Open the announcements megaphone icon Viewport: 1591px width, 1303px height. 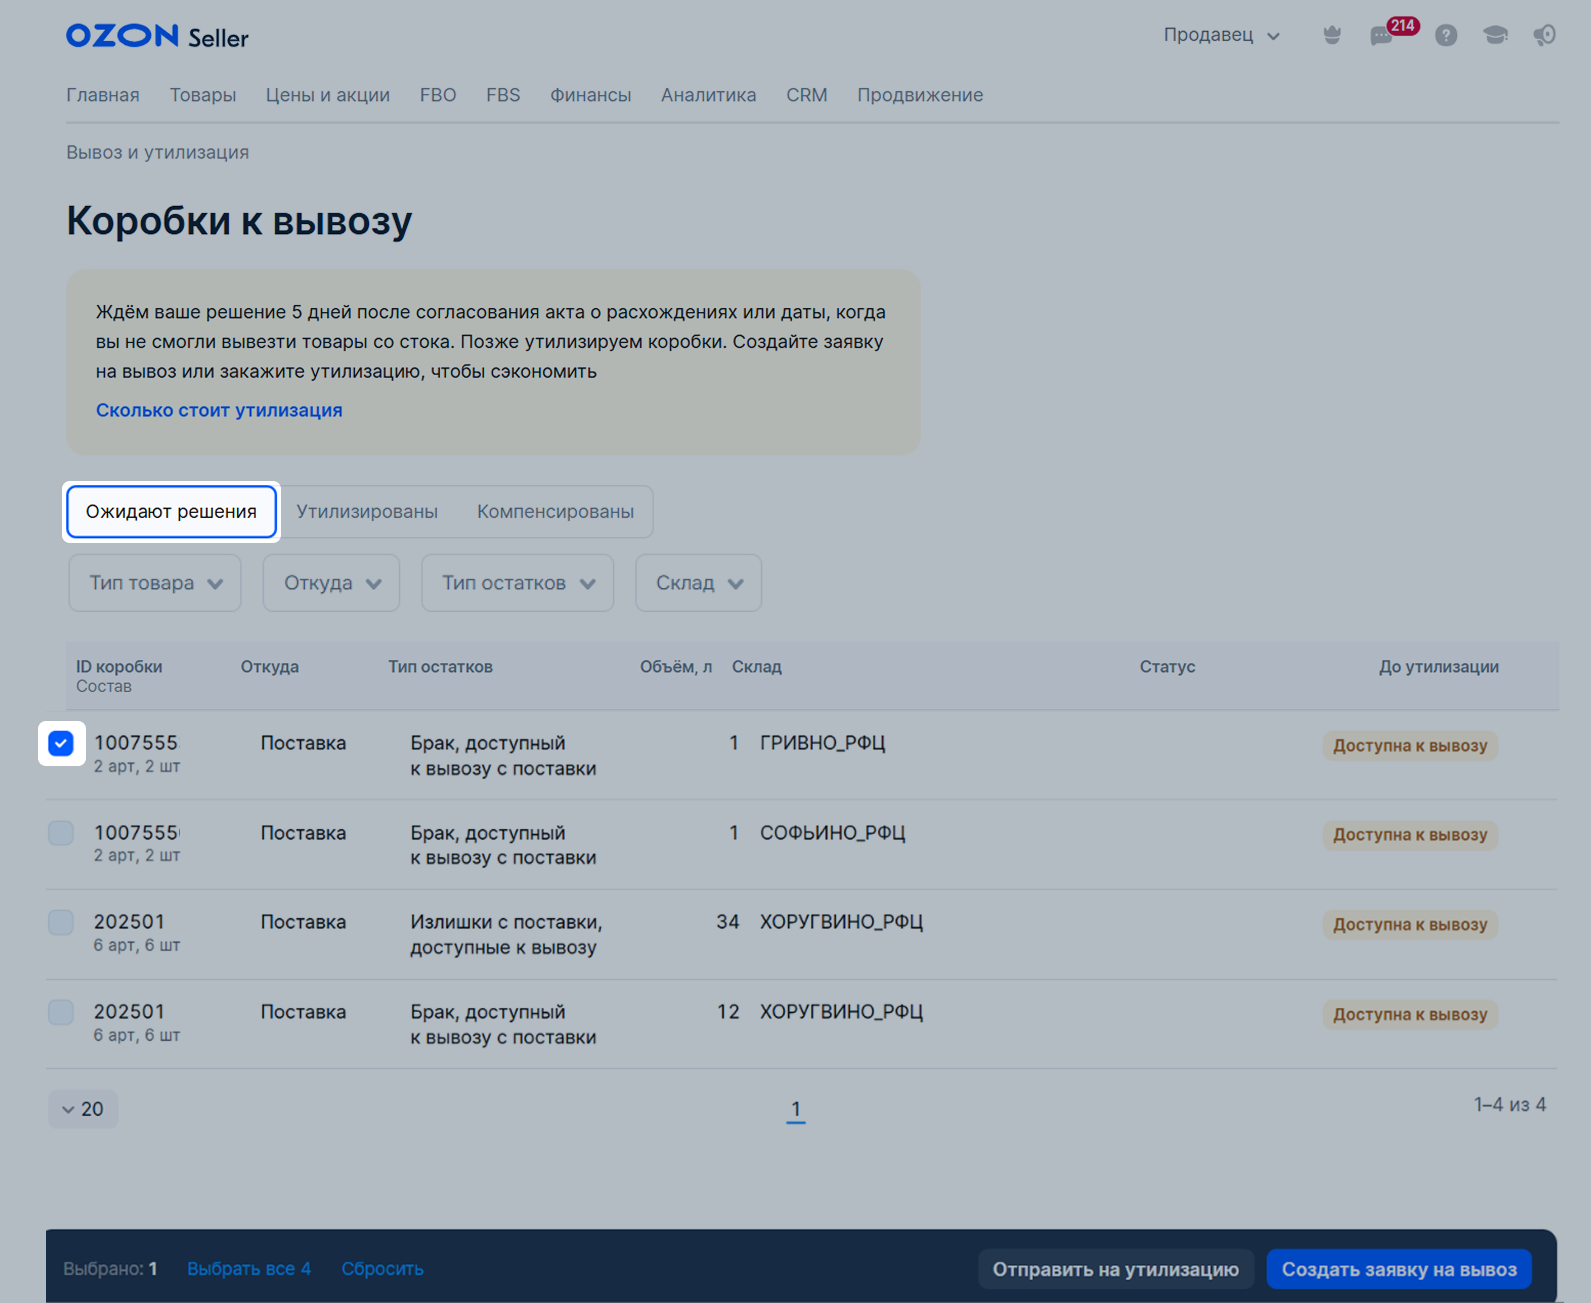(1544, 36)
